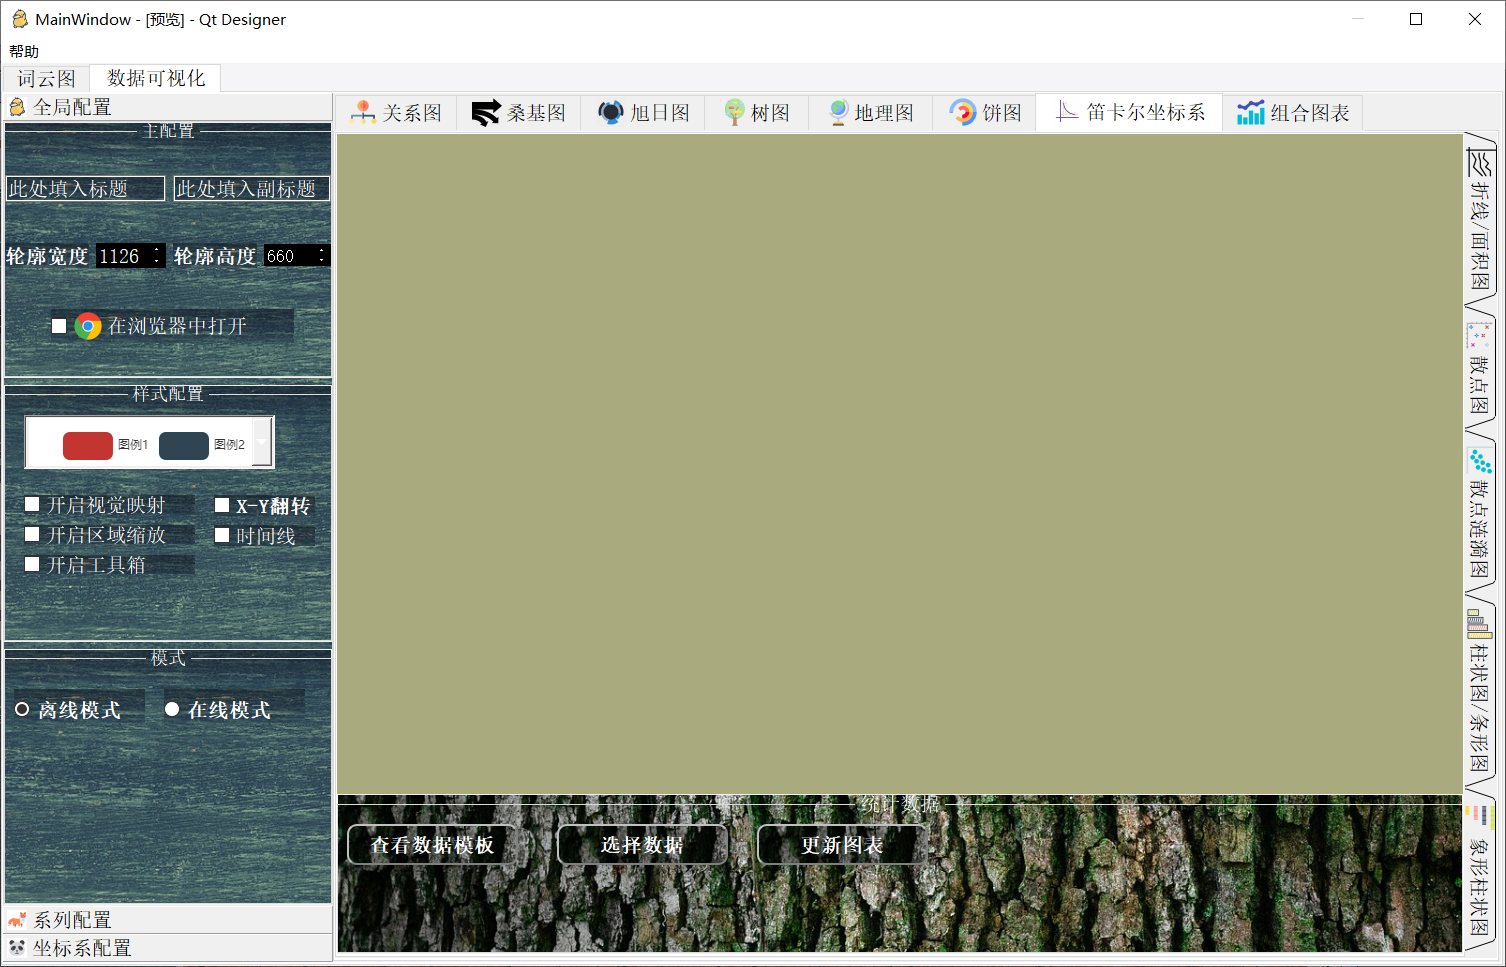Click the 系列配置 fox icon
This screenshot has height=967, width=1506.
tap(17, 920)
